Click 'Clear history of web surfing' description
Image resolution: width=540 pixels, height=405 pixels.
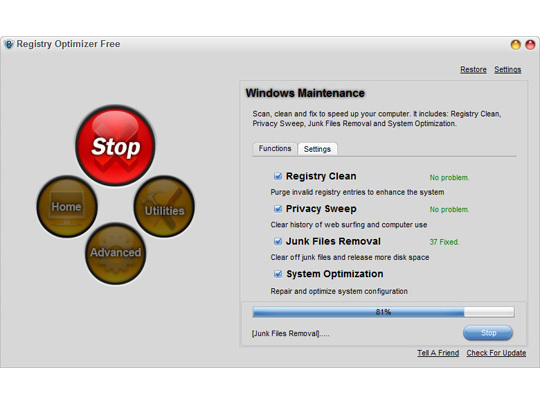tap(349, 225)
